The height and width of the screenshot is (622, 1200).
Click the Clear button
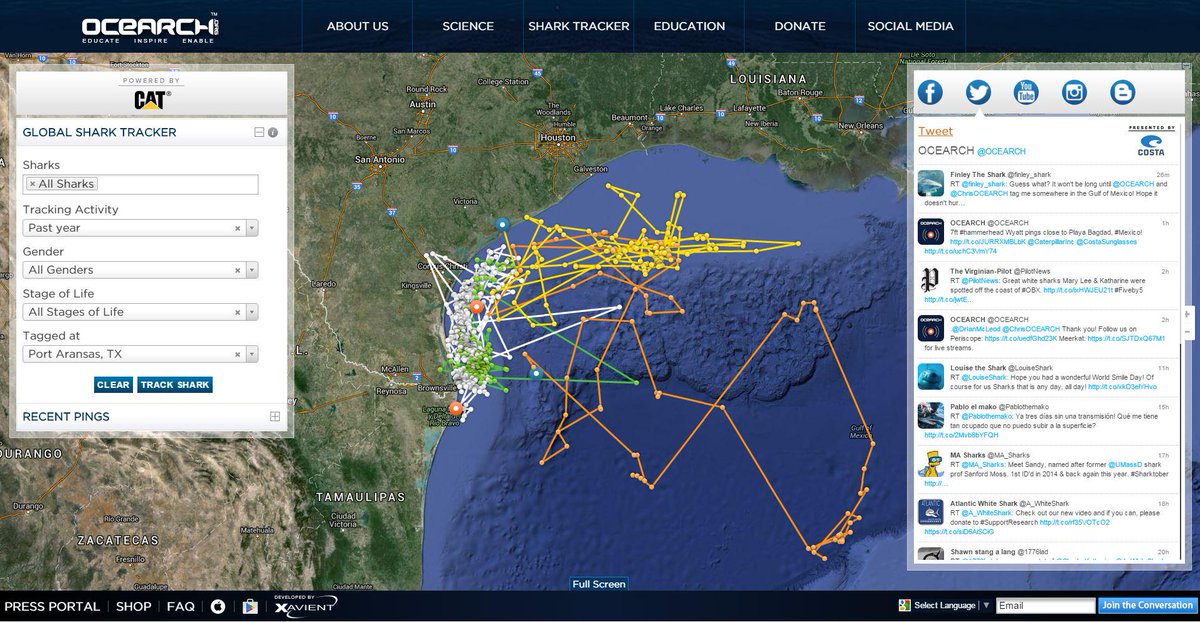(113, 385)
